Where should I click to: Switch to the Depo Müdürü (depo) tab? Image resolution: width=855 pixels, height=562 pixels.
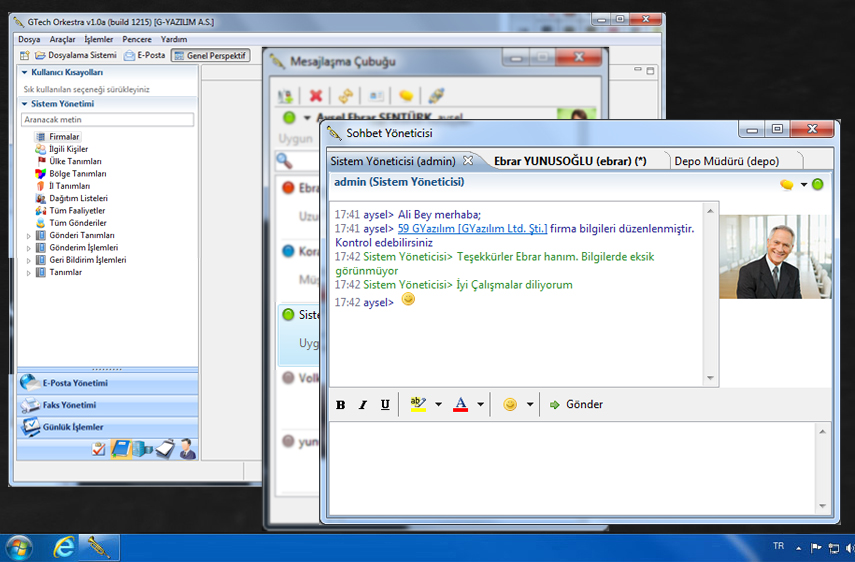click(x=725, y=161)
